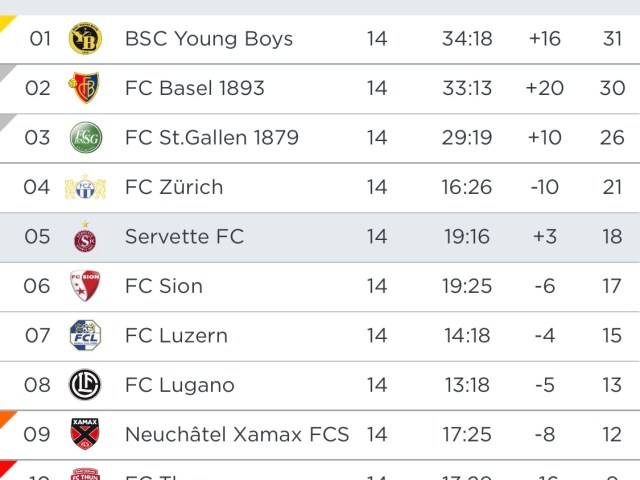The image size is (640, 480).
Task: Click the FC Zürich club crest
Action: pyautogui.click(x=85, y=187)
